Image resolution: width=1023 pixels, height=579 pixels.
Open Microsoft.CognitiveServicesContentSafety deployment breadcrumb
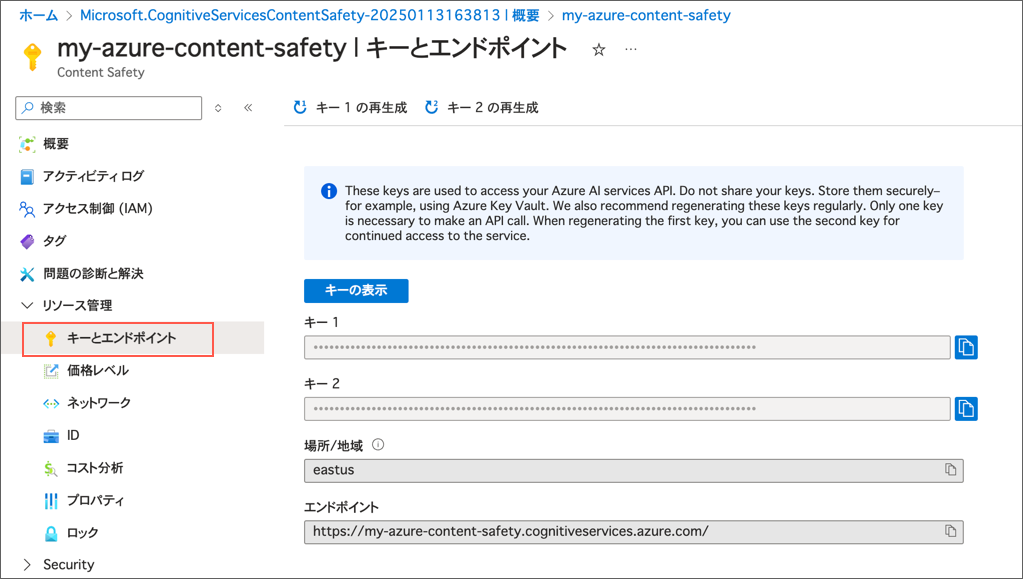309,15
